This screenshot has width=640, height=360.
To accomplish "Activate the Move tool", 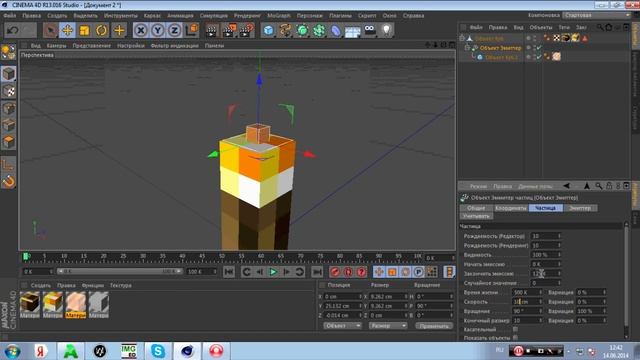I will pos(67,30).
